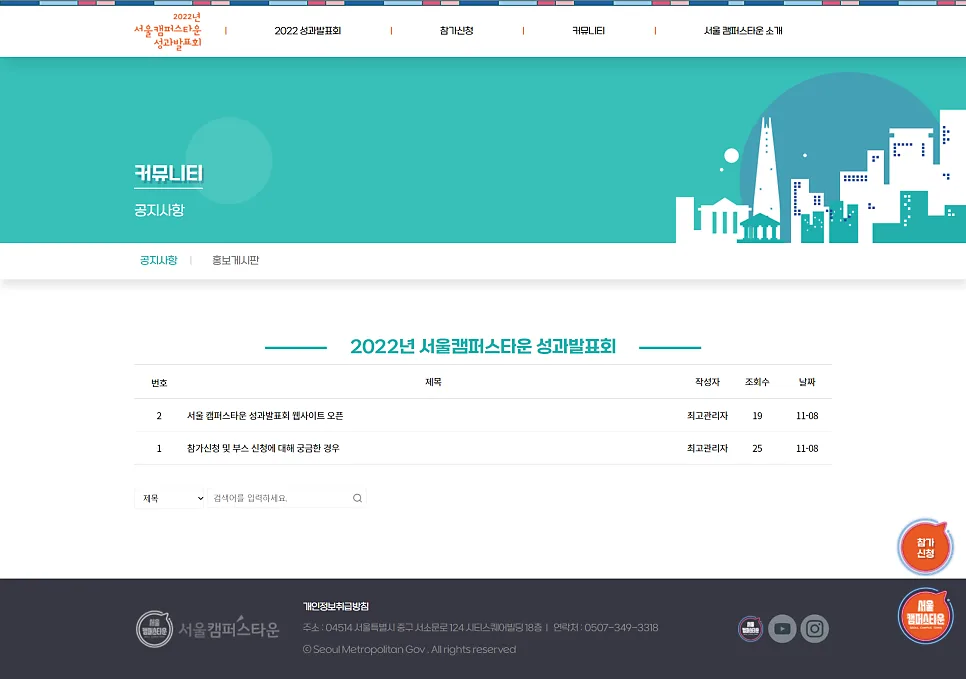Open the YouTube icon in footer
The width and height of the screenshot is (966, 679).
coord(782,628)
